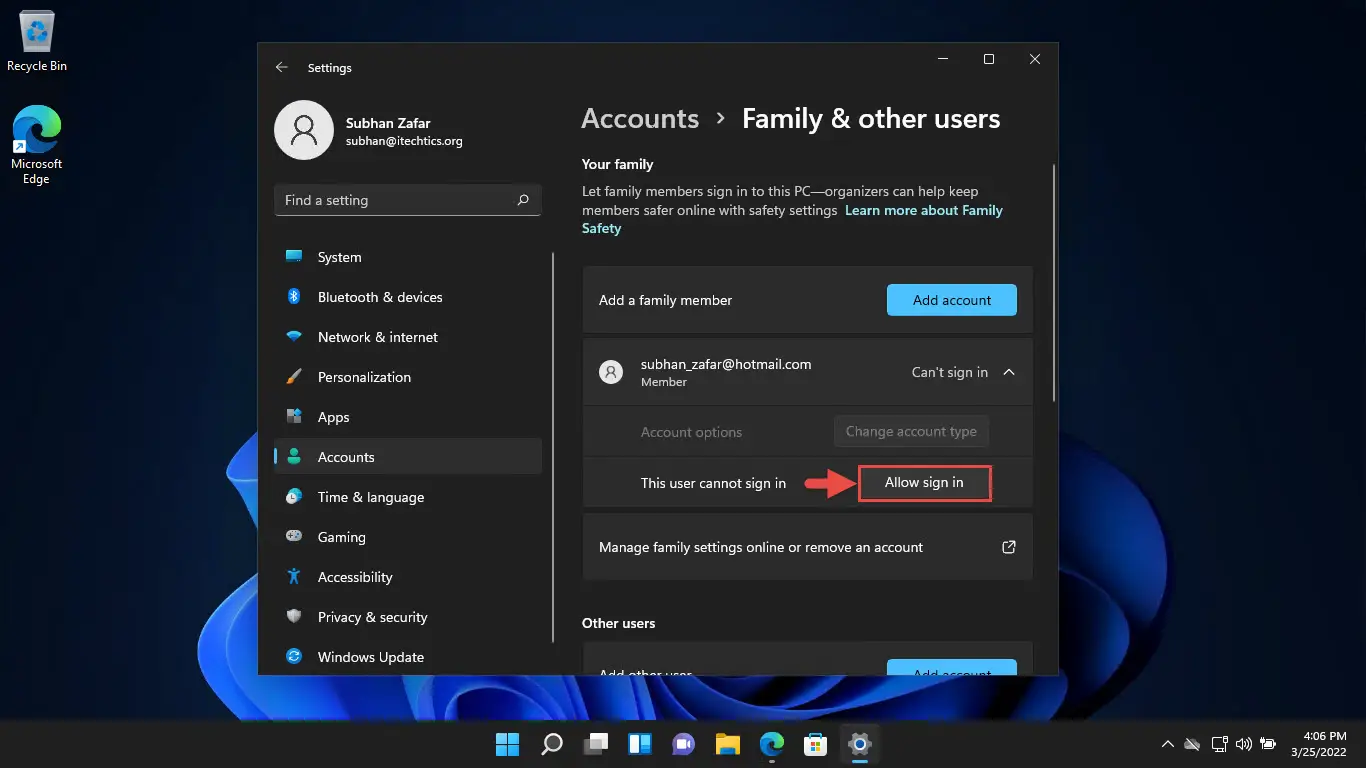Open the System settings category

(x=408, y=257)
